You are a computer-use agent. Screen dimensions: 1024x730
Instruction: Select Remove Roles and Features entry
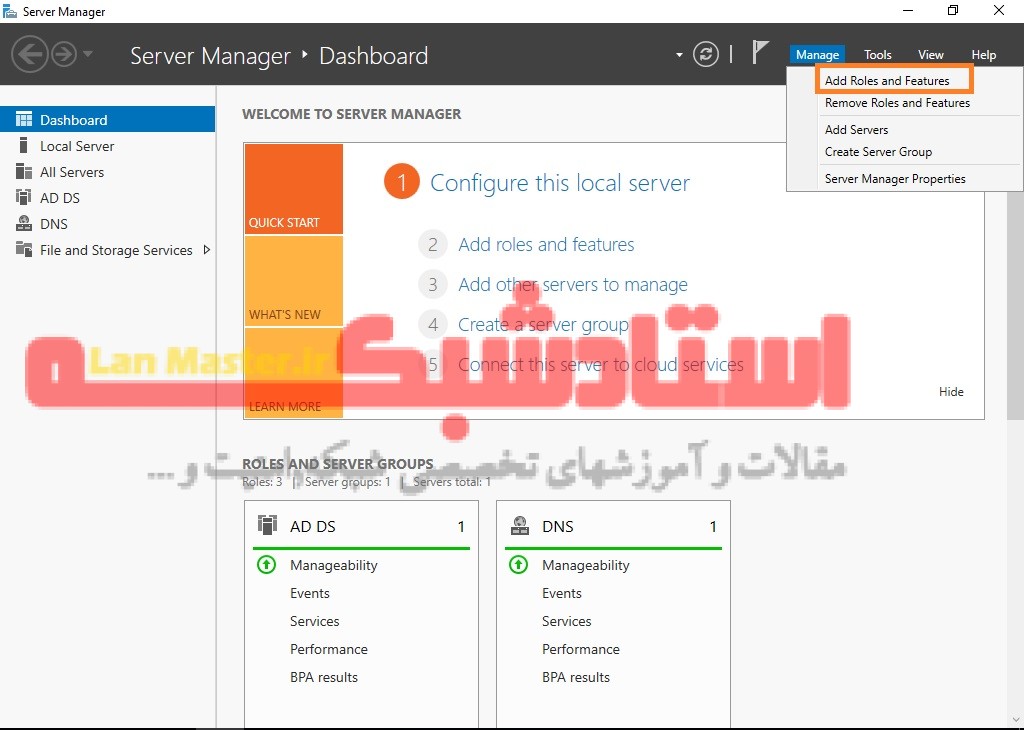click(897, 103)
